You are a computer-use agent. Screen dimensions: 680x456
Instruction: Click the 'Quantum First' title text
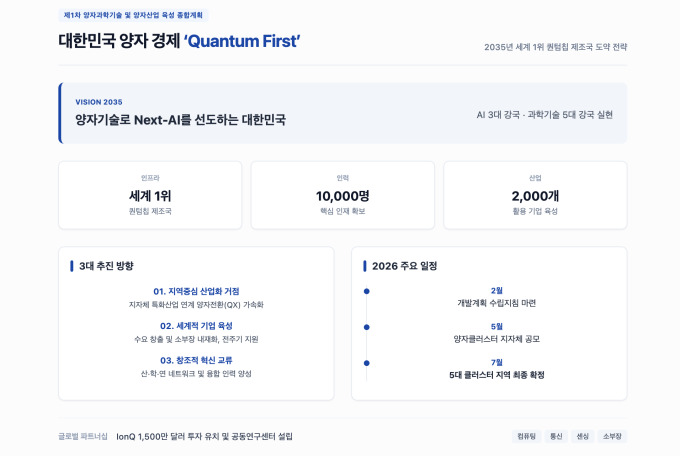[x=242, y=41]
